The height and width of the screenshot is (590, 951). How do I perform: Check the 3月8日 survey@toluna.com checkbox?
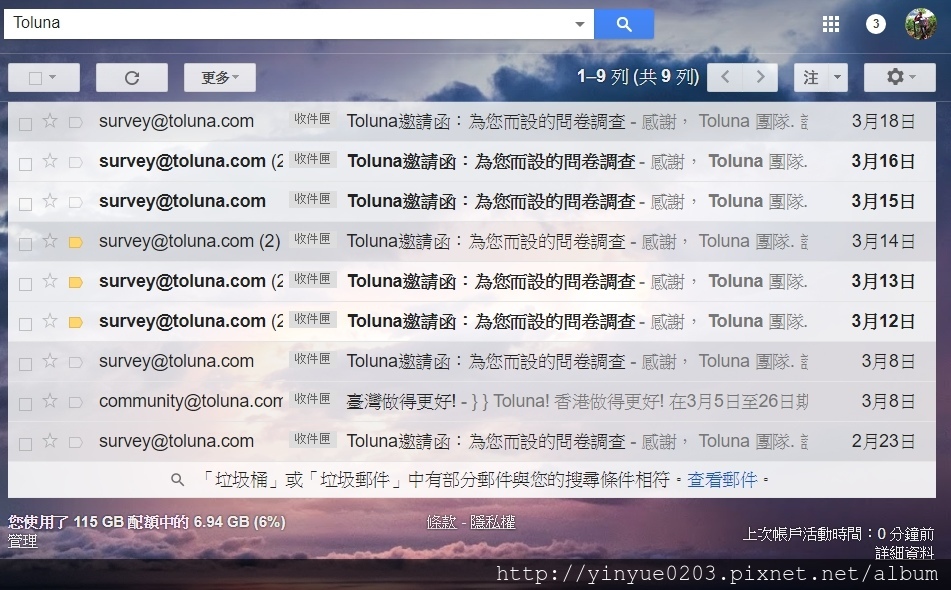[x=25, y=364]
